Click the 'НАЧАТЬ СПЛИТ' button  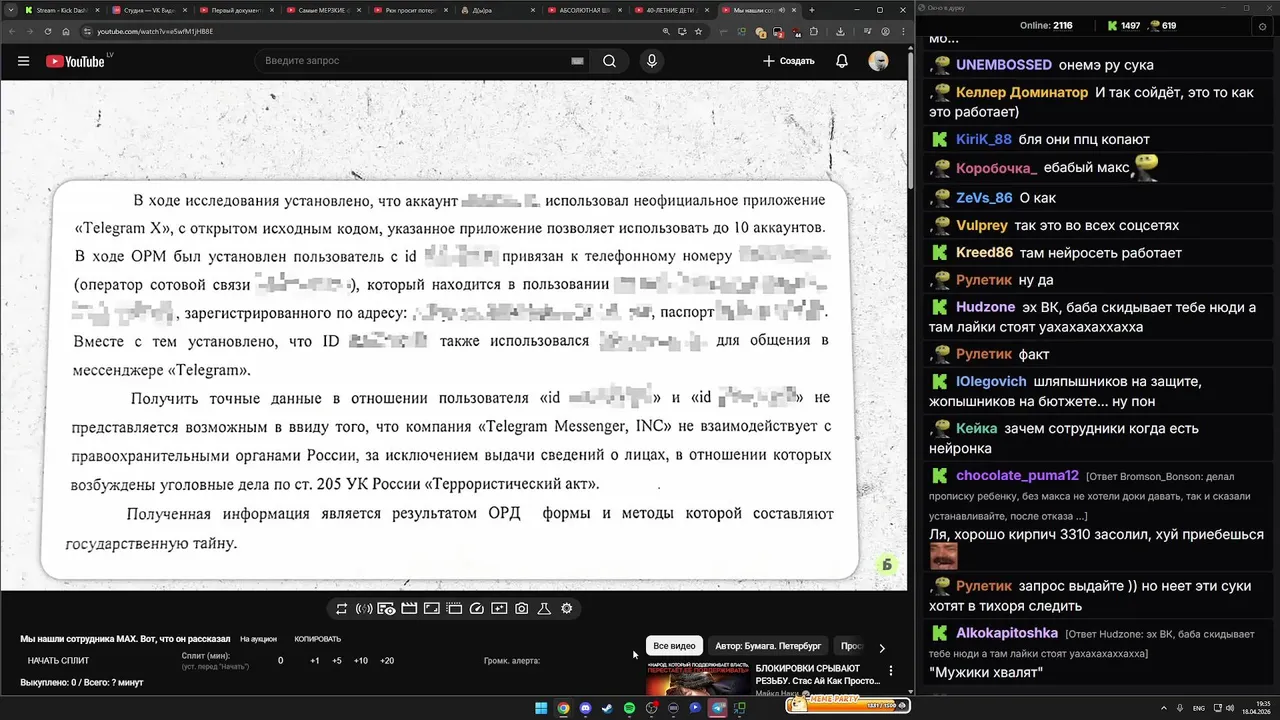(x=58, y=660)
